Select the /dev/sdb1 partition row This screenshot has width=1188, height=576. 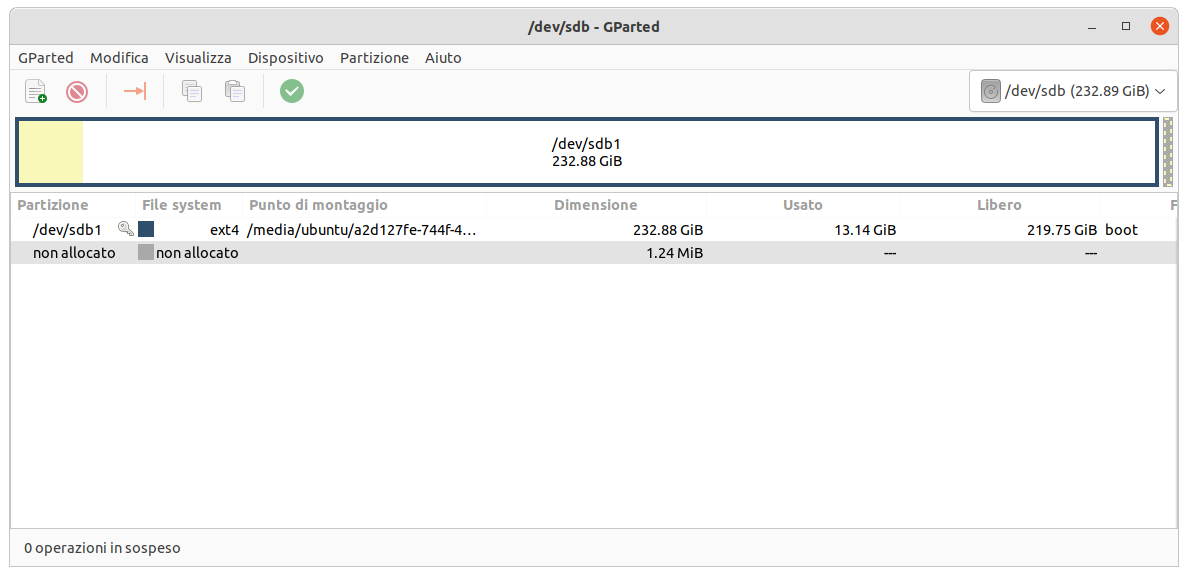(594, 230)
